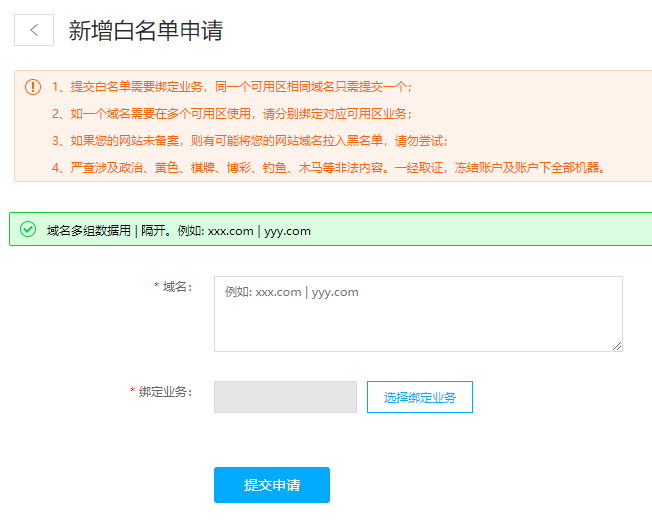
Task: Click warning line 1 about 提交白名单需要绑定业务
Action: tap(231, 87)
